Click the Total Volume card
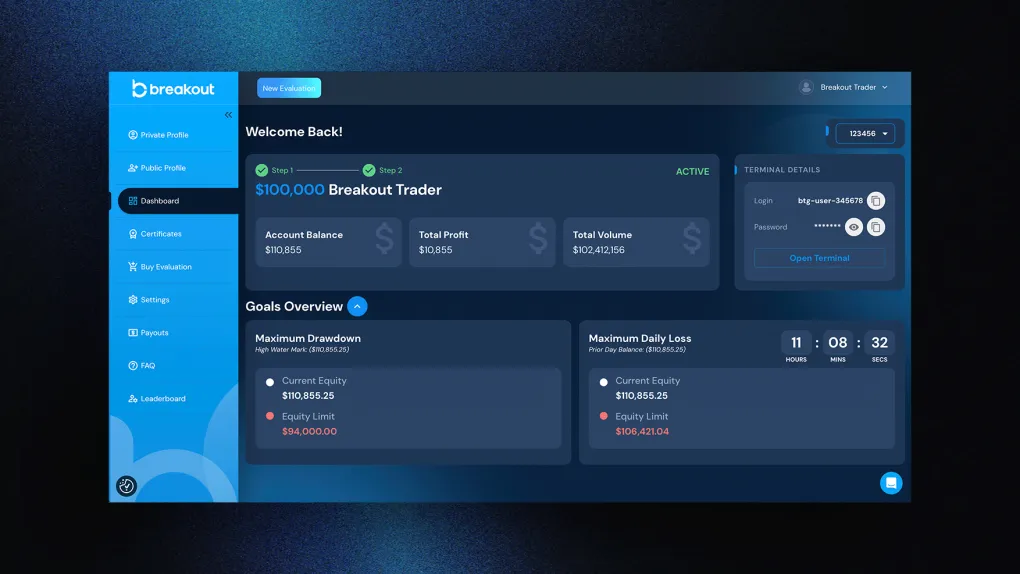 636,242
